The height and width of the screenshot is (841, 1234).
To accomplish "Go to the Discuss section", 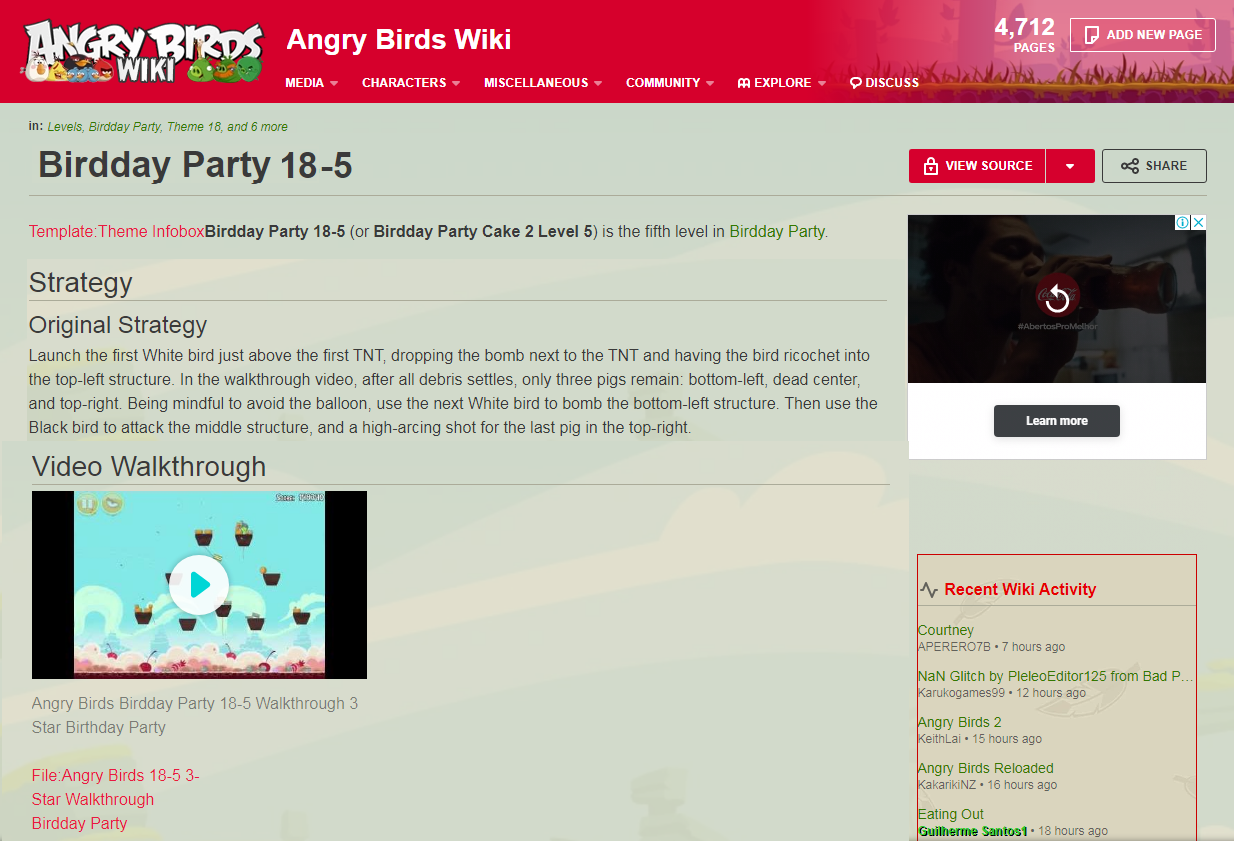I will click(884, 83).
